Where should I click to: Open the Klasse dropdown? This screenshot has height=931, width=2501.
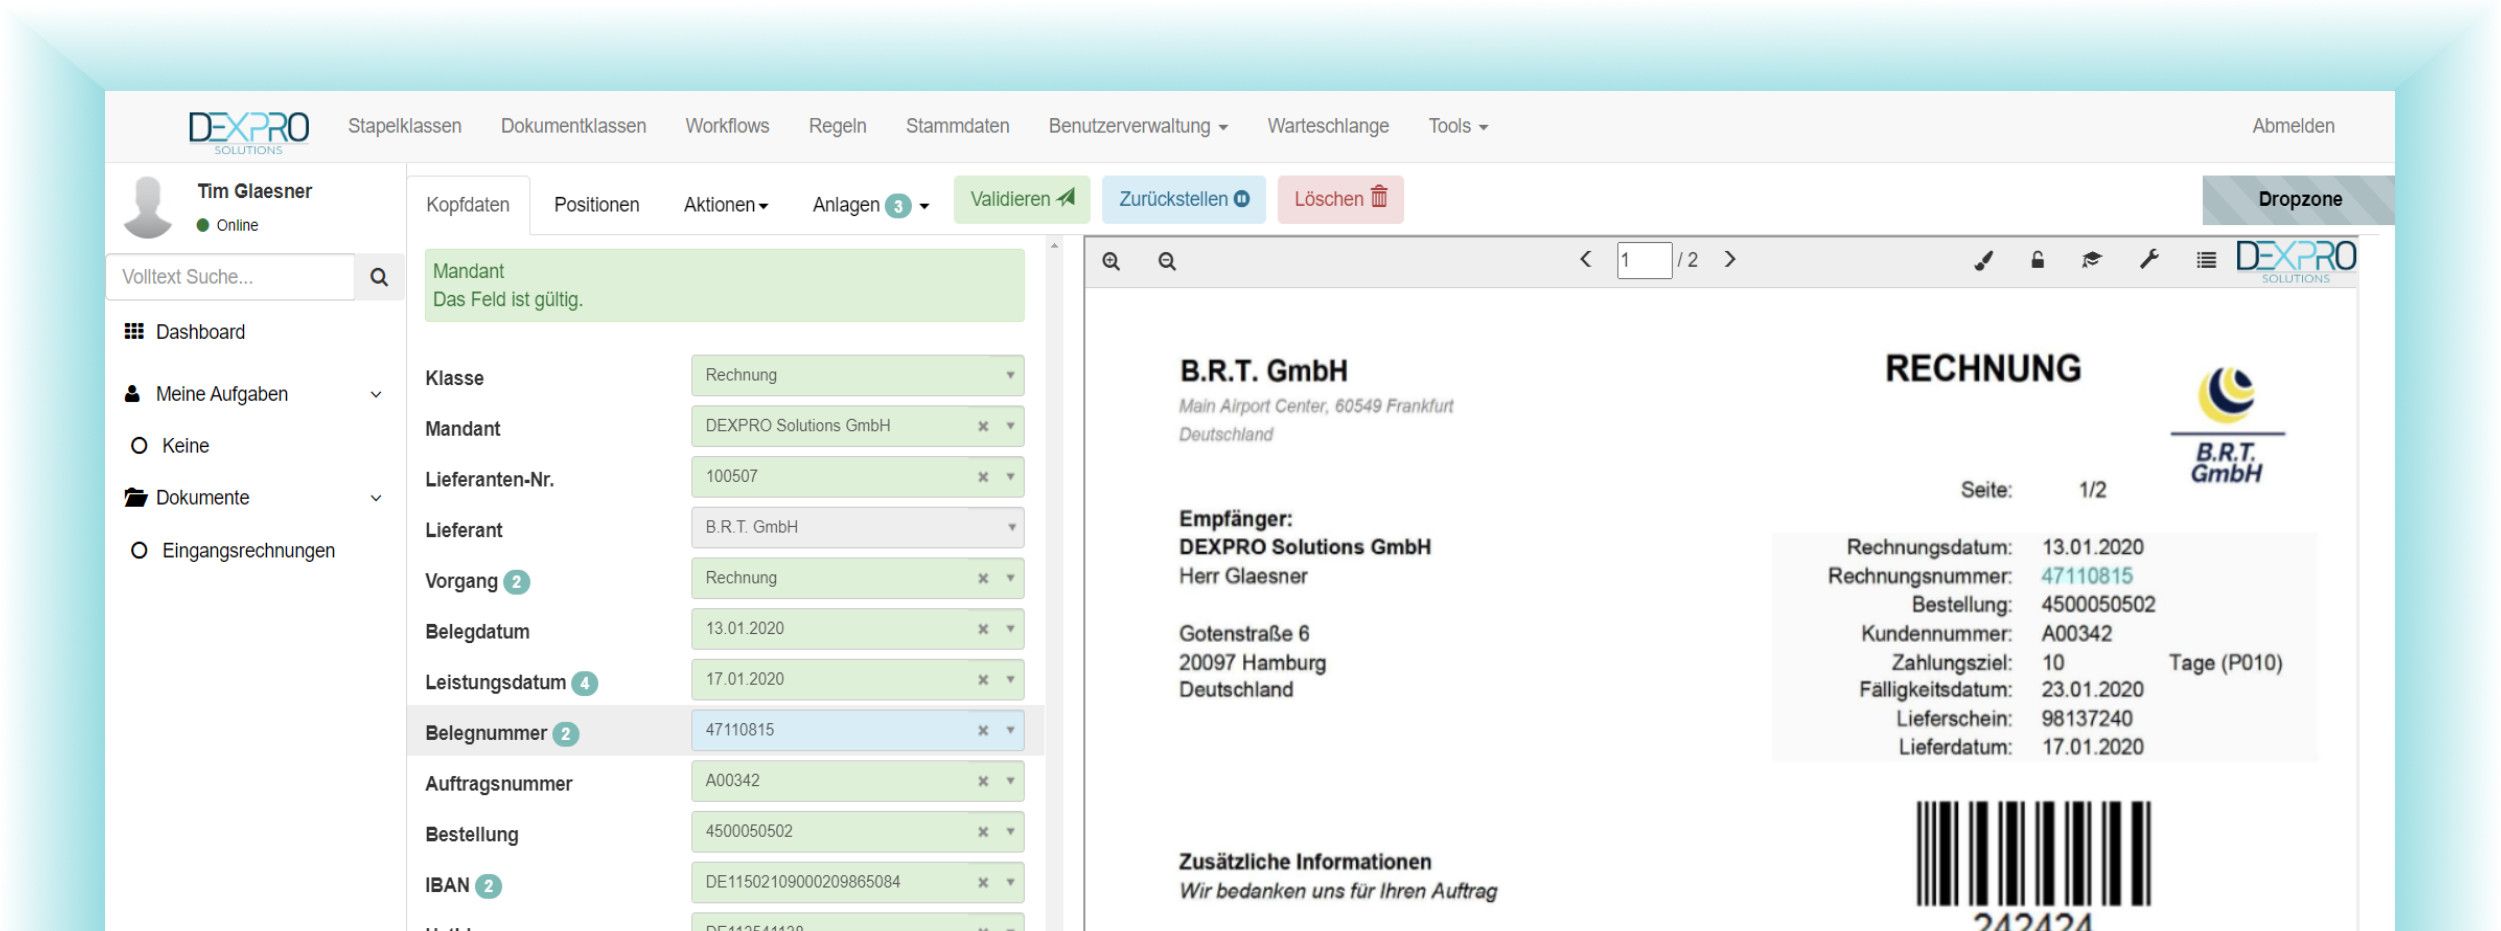[857, 375]
